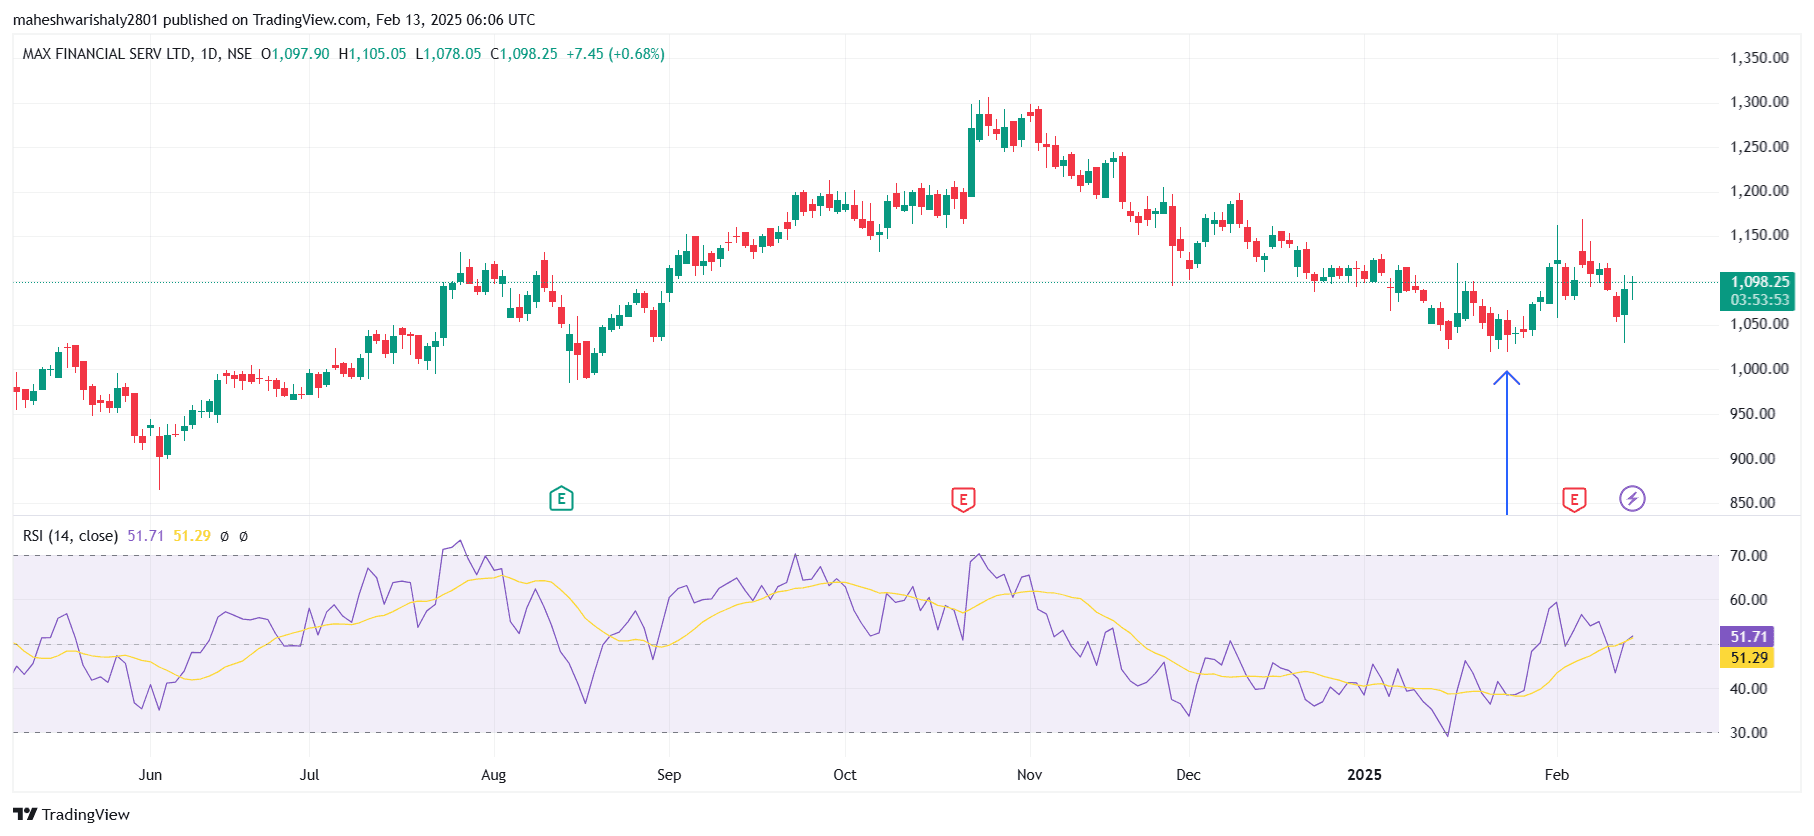The image size is (1814, 836).
Task: Click the open value O1,097.90 in header
Action: click(295, 54)
